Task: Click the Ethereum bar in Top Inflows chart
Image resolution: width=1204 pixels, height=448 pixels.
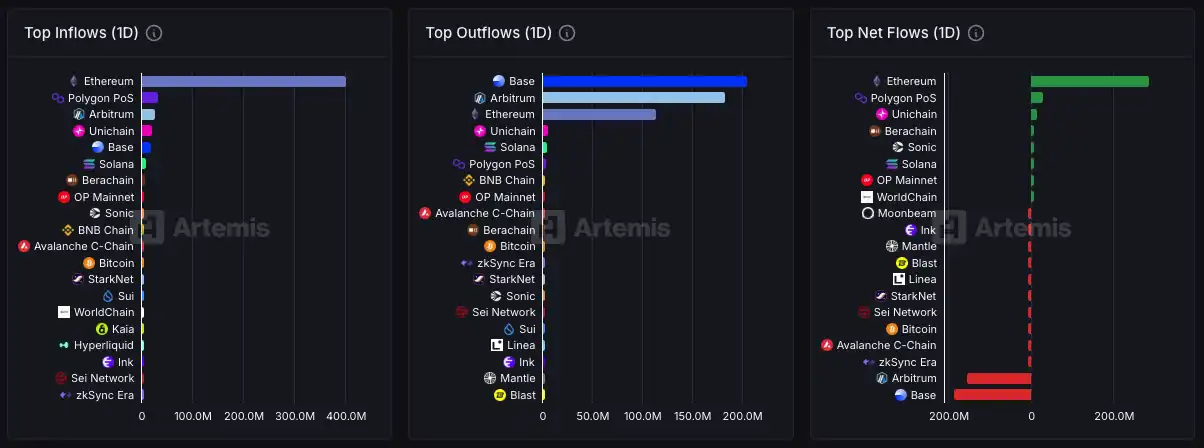Action: [x=244, y=81]
